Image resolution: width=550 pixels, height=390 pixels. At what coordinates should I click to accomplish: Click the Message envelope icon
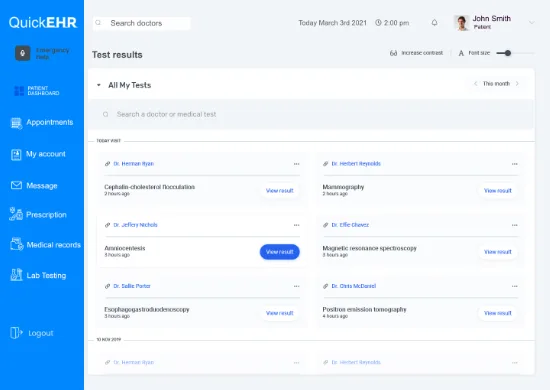coord(16,185)
